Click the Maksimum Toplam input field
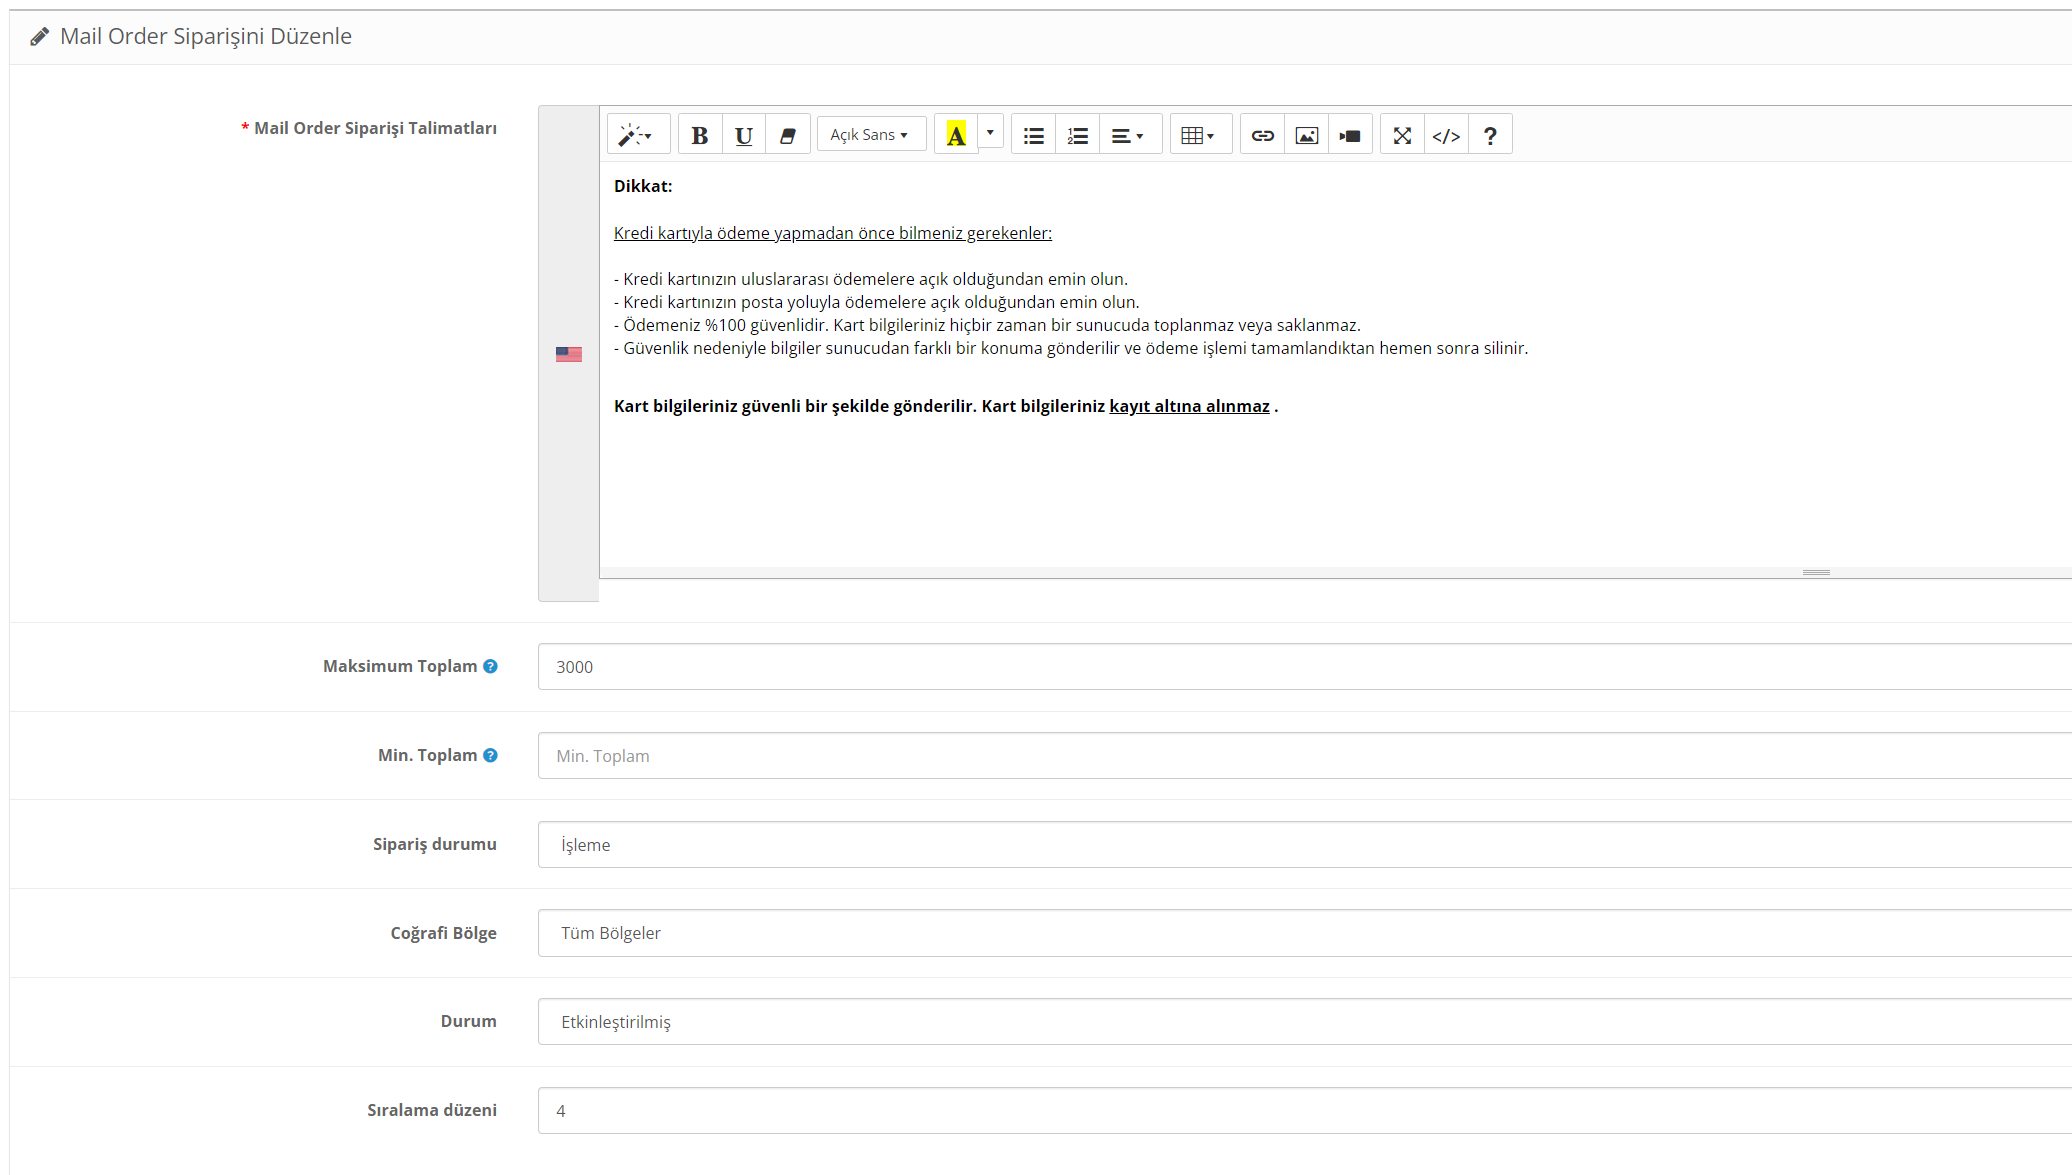The image size is (2072, 1175). [x=1300, y=667]
